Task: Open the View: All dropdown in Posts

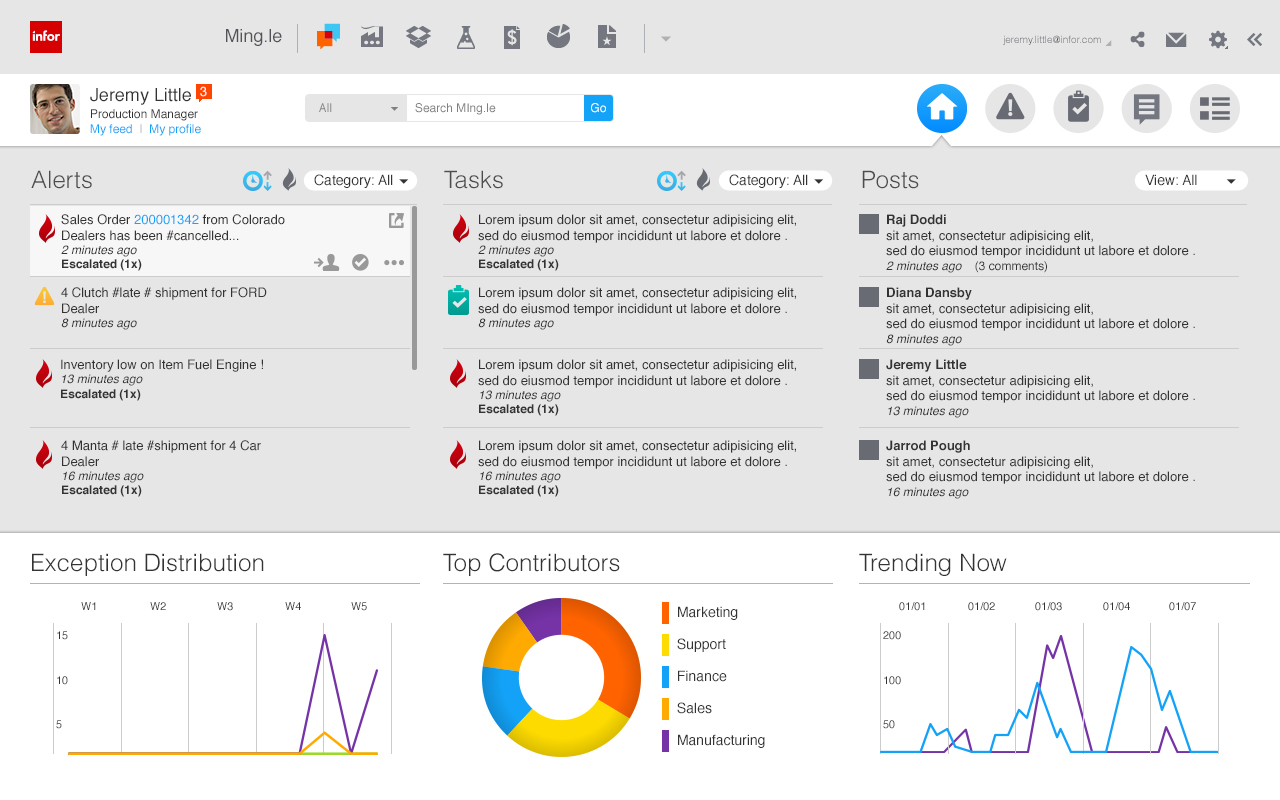Action: 1191,180
